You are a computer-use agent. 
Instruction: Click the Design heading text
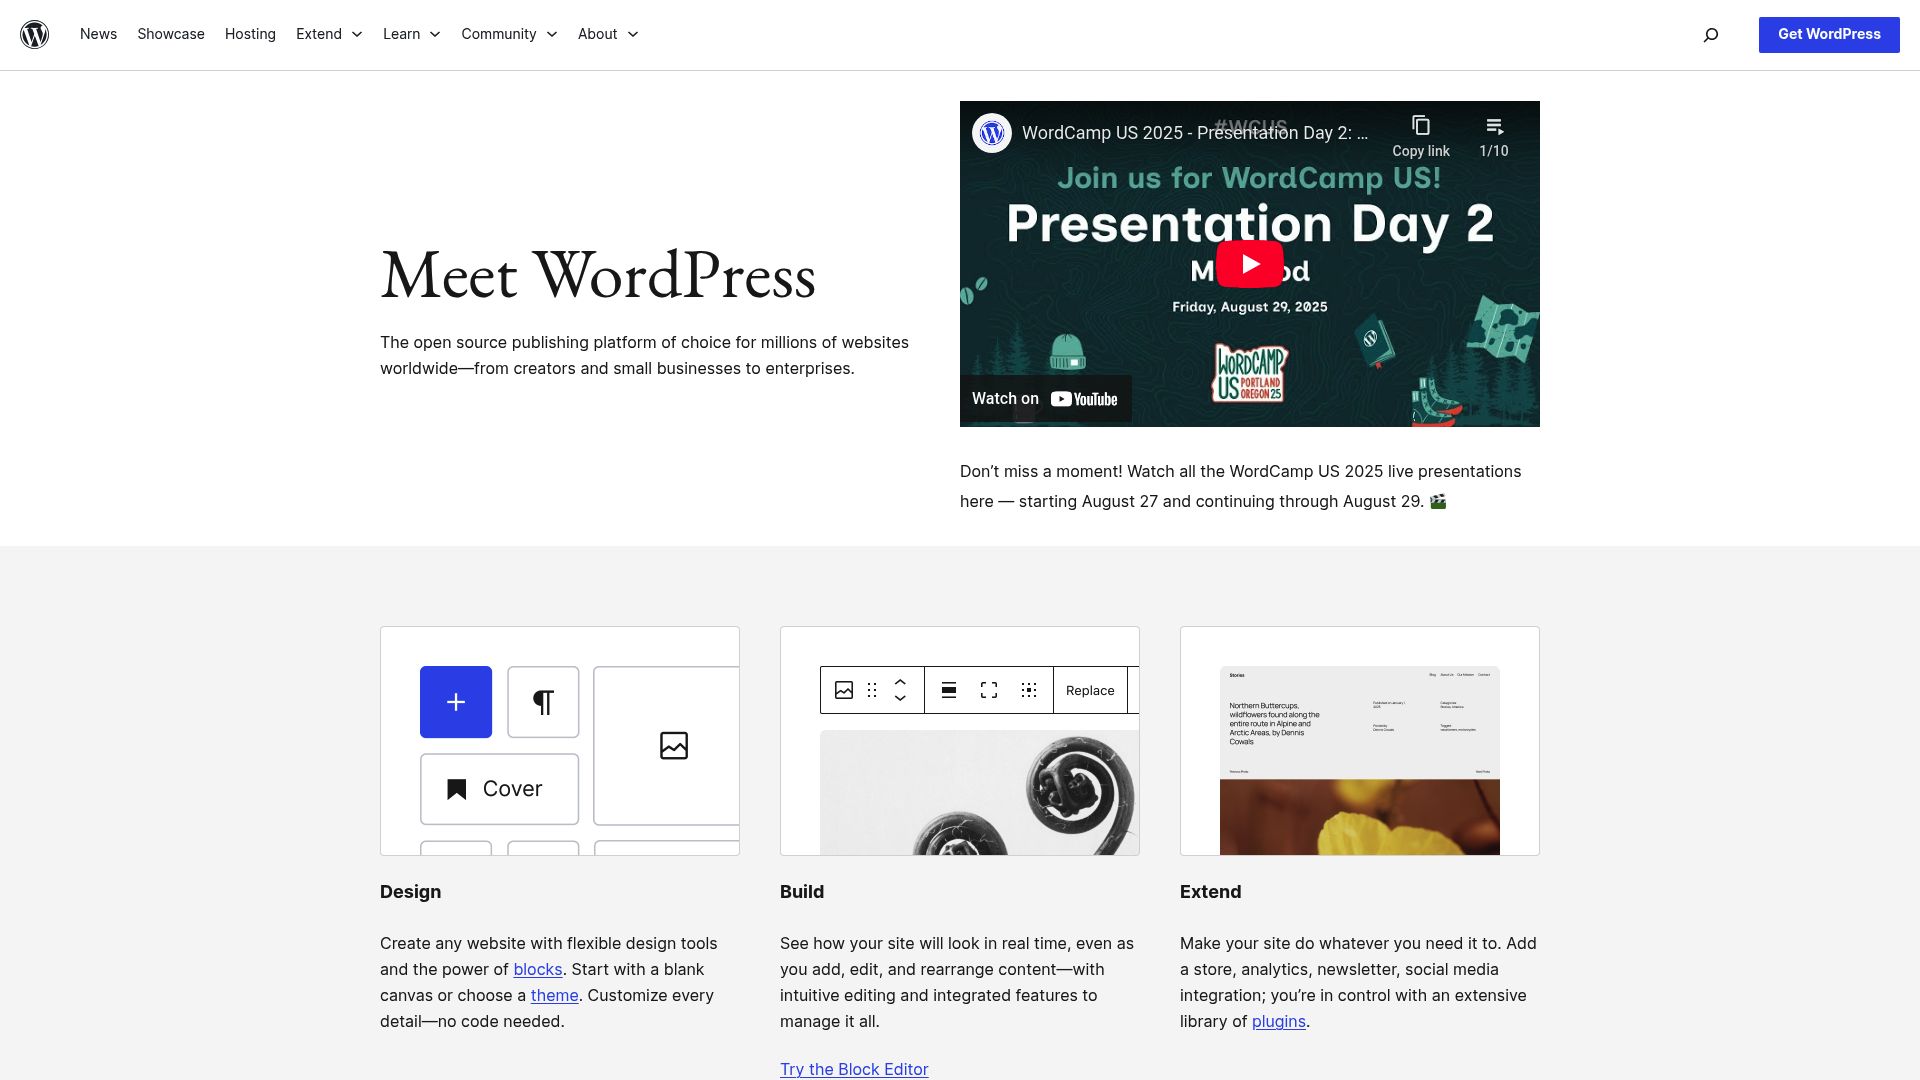(x=410, y=892)
